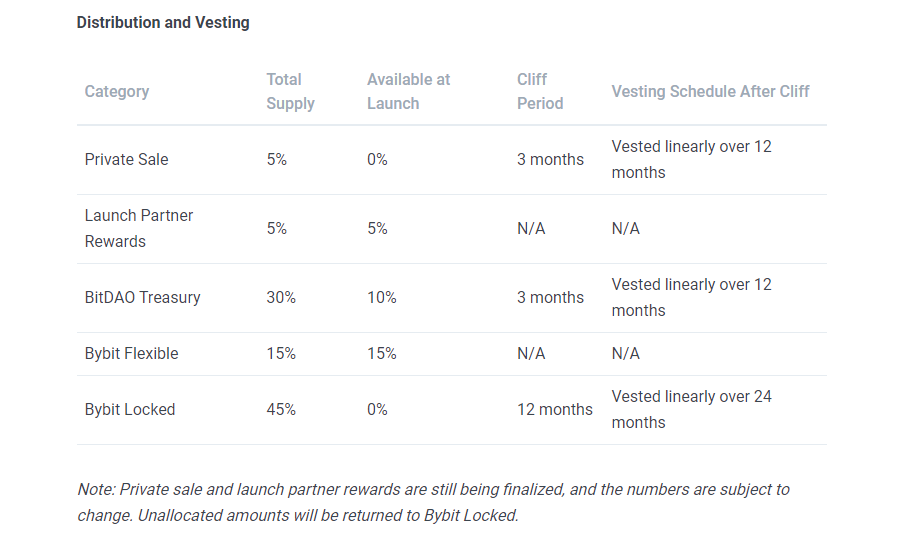Viewport: 902px width, 553px height.
Task: Select the Private Sale row label
Action: (x=126, y=159)
